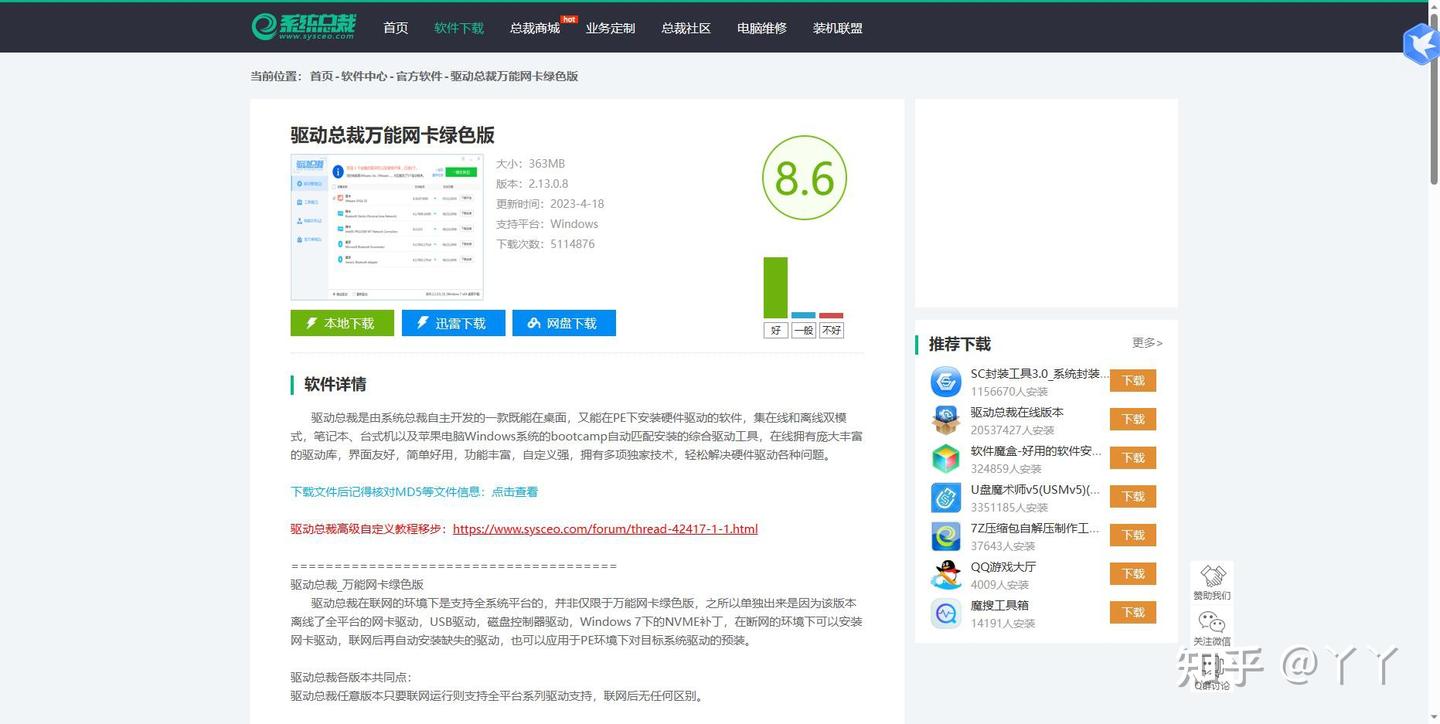Open the sysceo forum thread-42417 link
Image resolution: width=1440 pixels, height=724 pixels.
[605, 529]
